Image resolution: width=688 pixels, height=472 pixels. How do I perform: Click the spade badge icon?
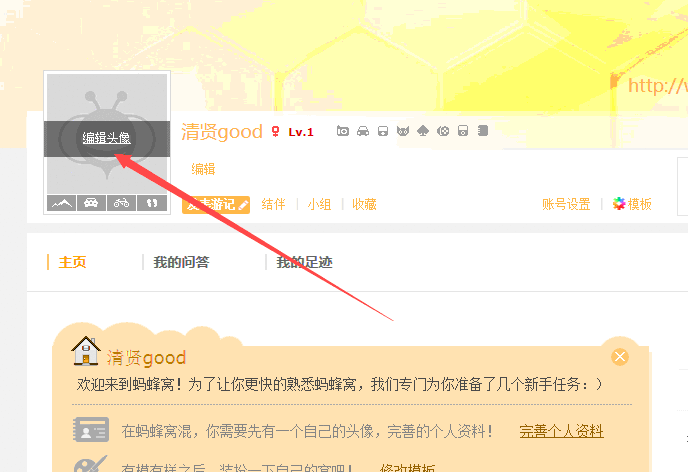[423, 131]
